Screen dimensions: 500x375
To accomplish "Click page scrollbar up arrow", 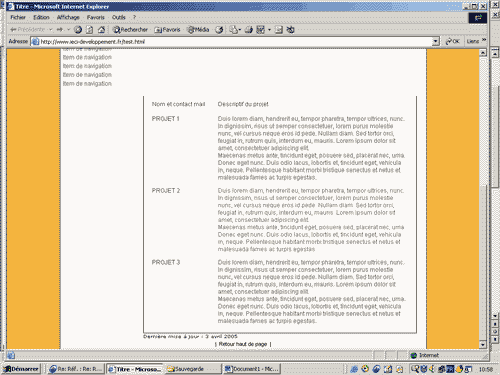I will click(483, 53).
